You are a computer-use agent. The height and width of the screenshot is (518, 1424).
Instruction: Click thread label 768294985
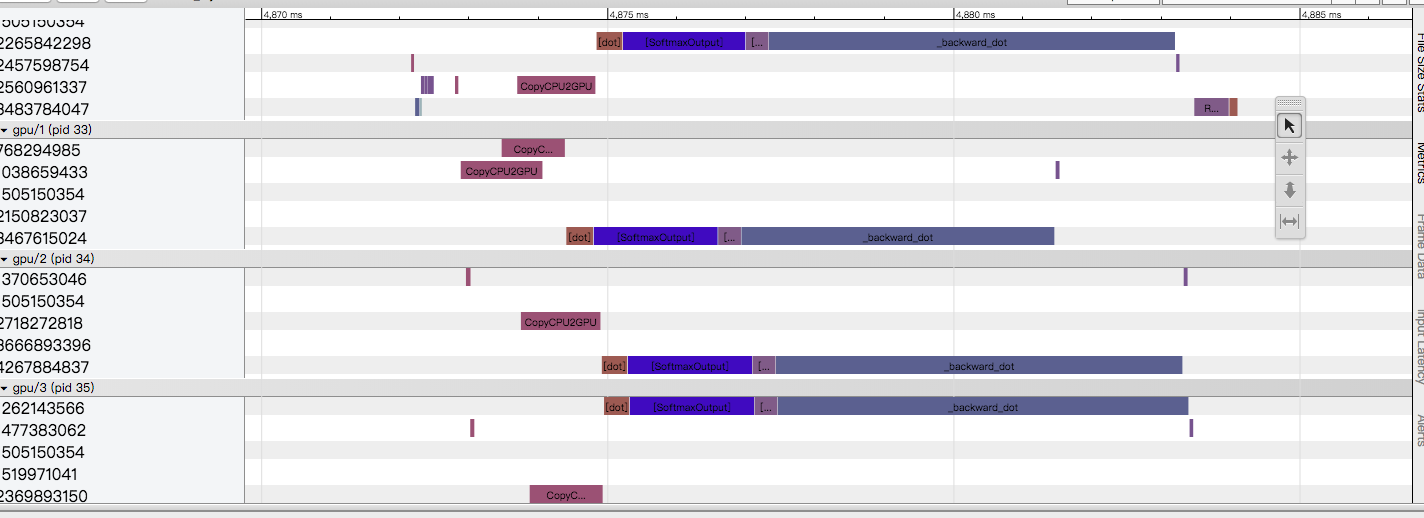click(41, 150)
